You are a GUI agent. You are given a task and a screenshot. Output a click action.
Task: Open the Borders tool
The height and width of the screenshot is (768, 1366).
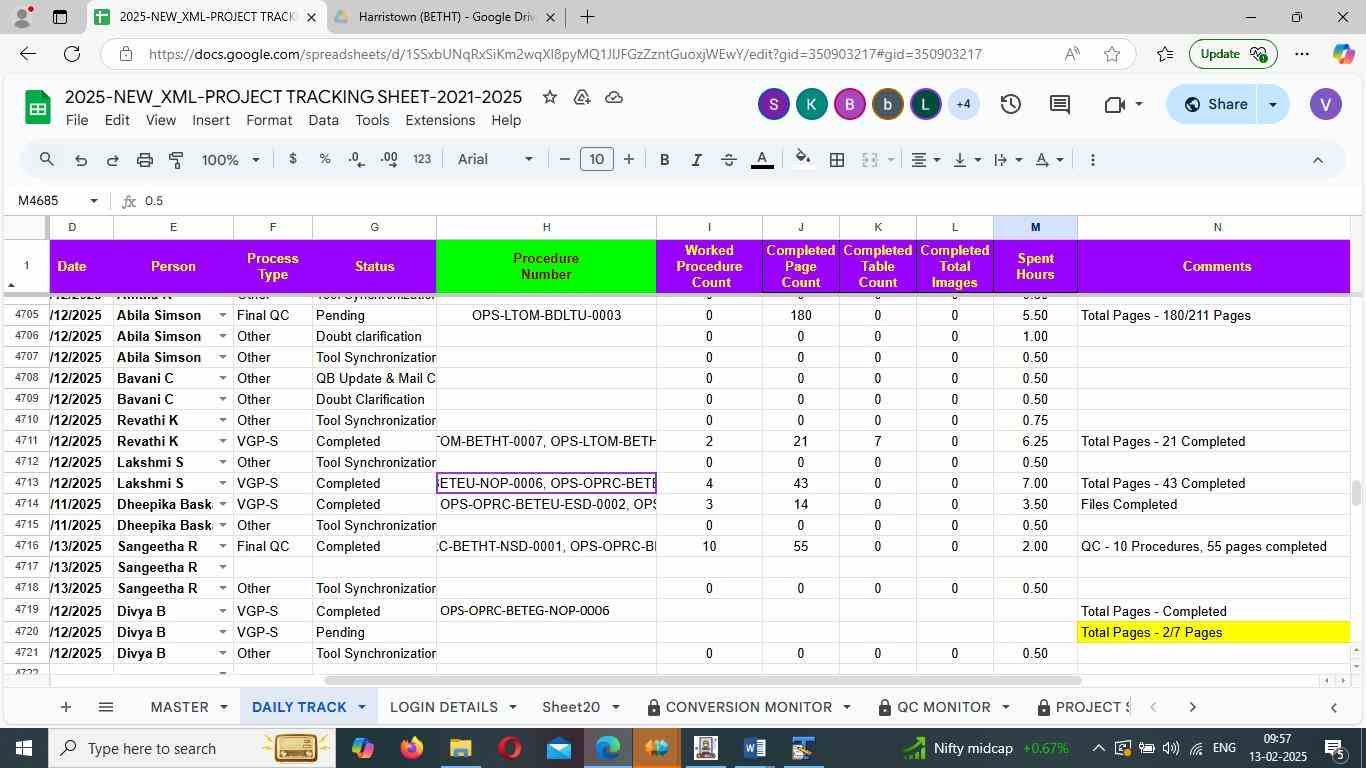837,160
